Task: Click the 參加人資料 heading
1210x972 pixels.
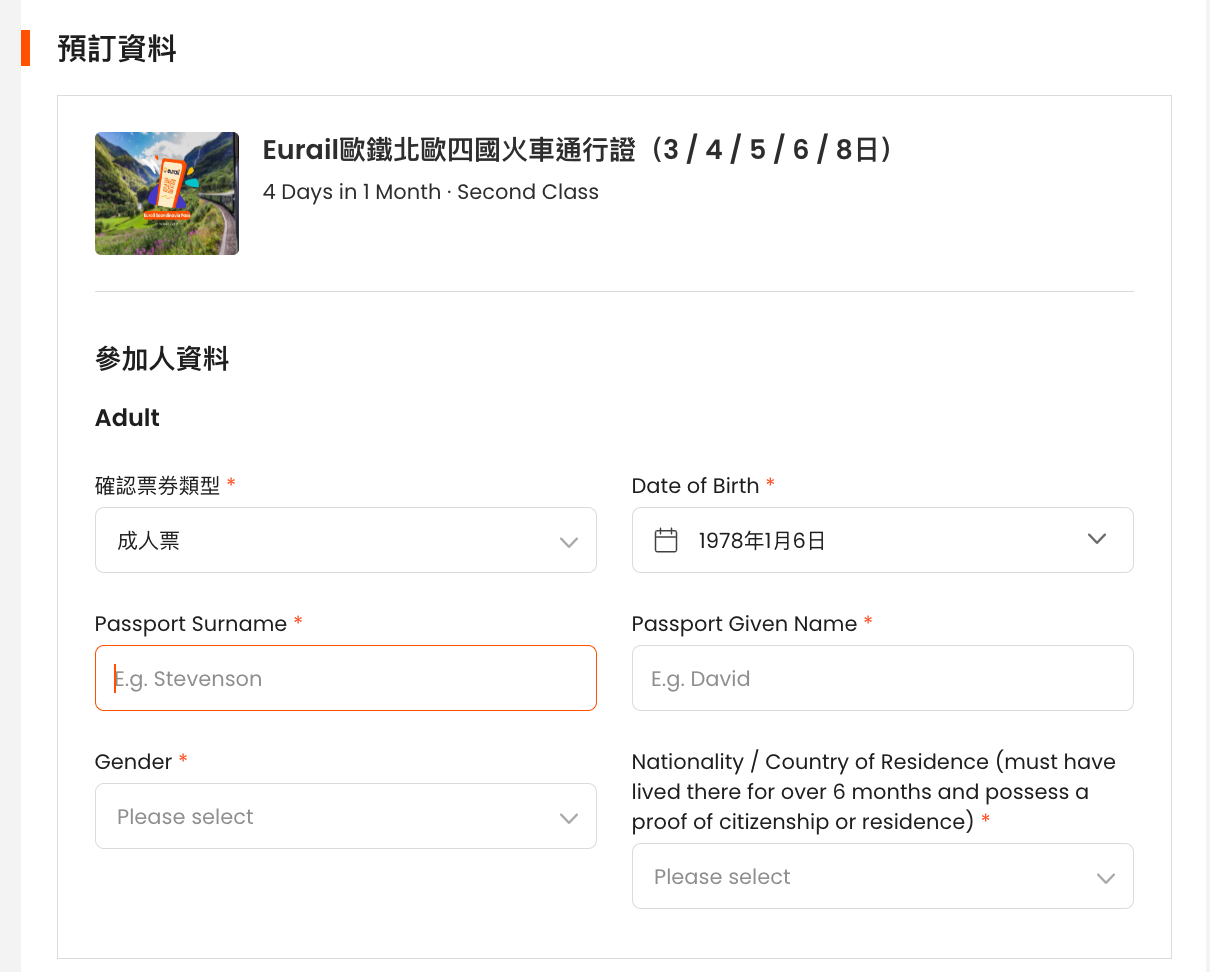Action: (162, 359)
